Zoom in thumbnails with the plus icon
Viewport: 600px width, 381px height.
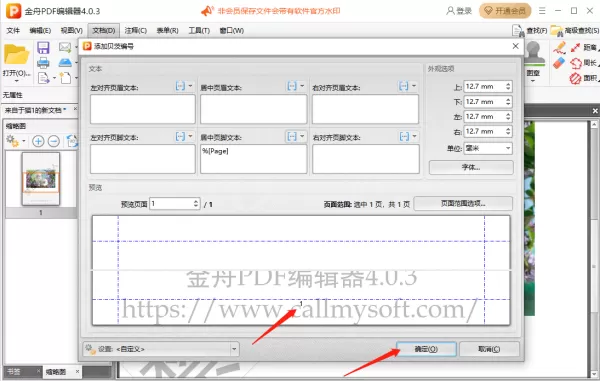38,142
